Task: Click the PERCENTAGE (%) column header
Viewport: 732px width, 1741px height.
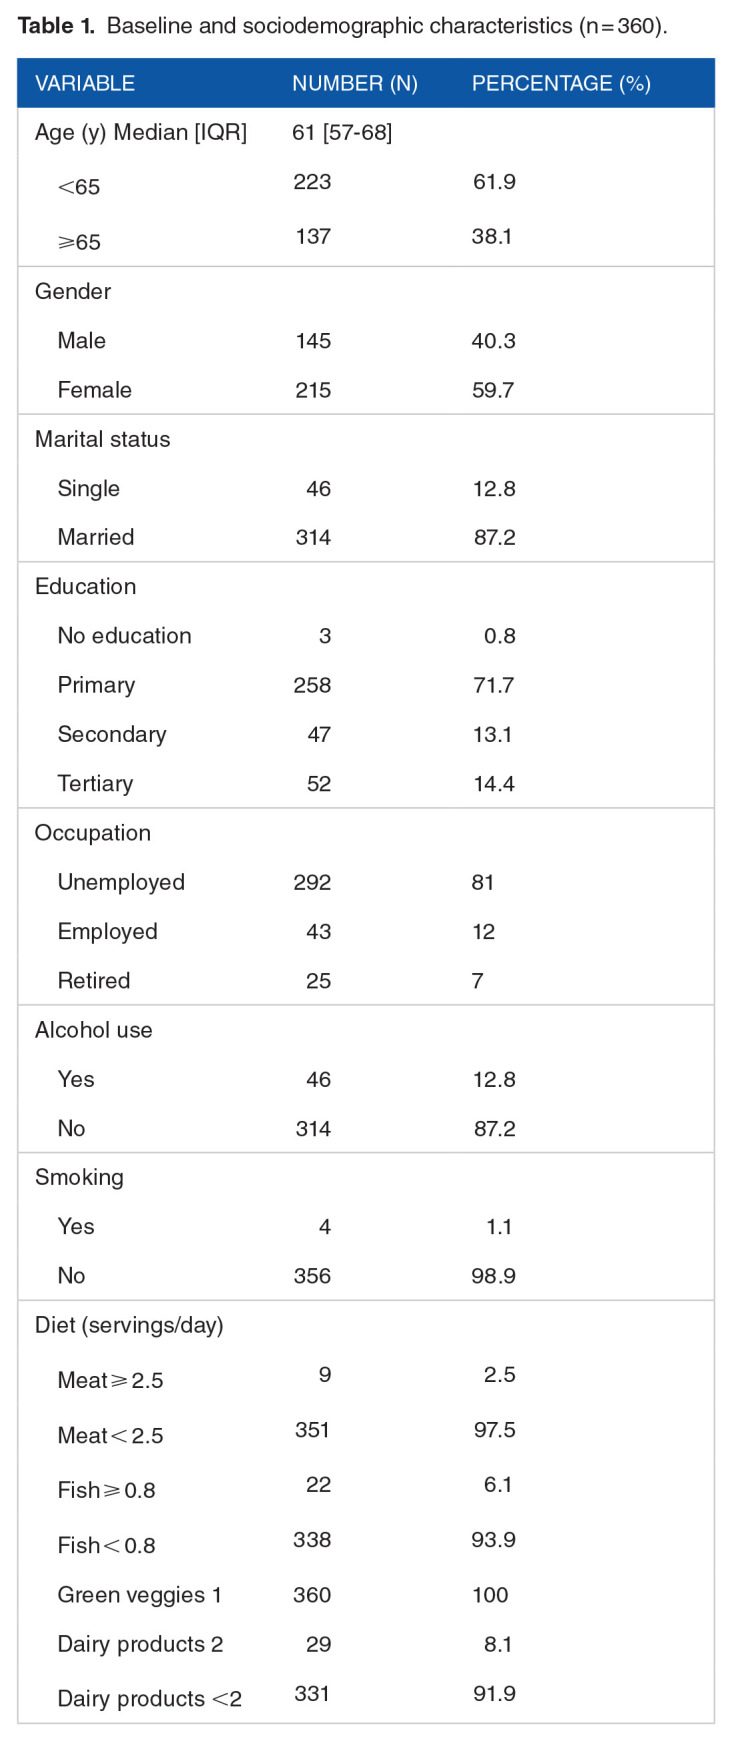Action: 561,83
